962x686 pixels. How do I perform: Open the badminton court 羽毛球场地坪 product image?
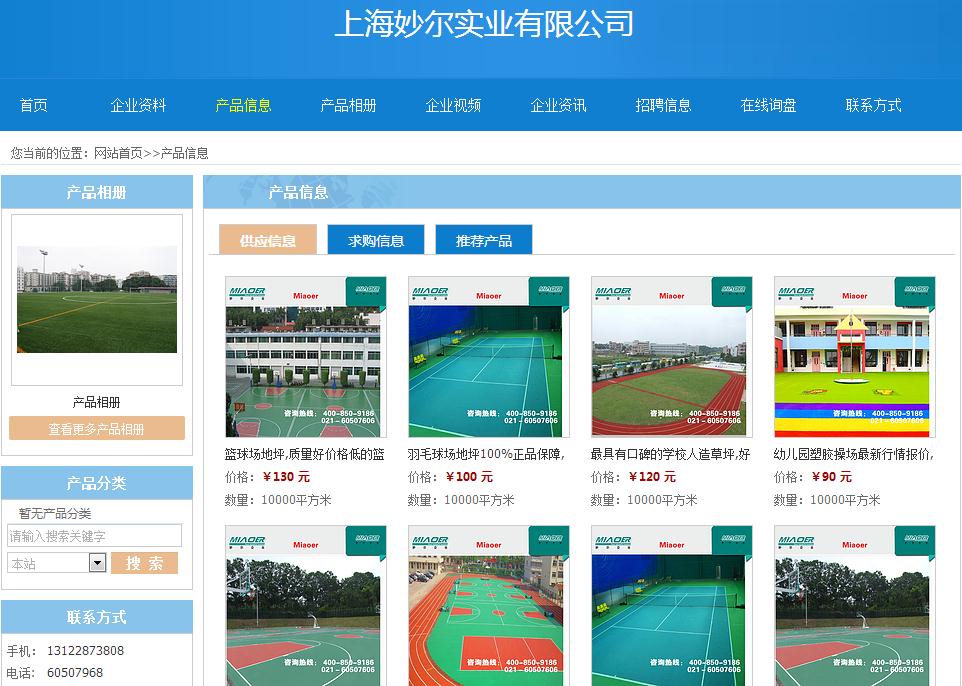click(488, 356)
